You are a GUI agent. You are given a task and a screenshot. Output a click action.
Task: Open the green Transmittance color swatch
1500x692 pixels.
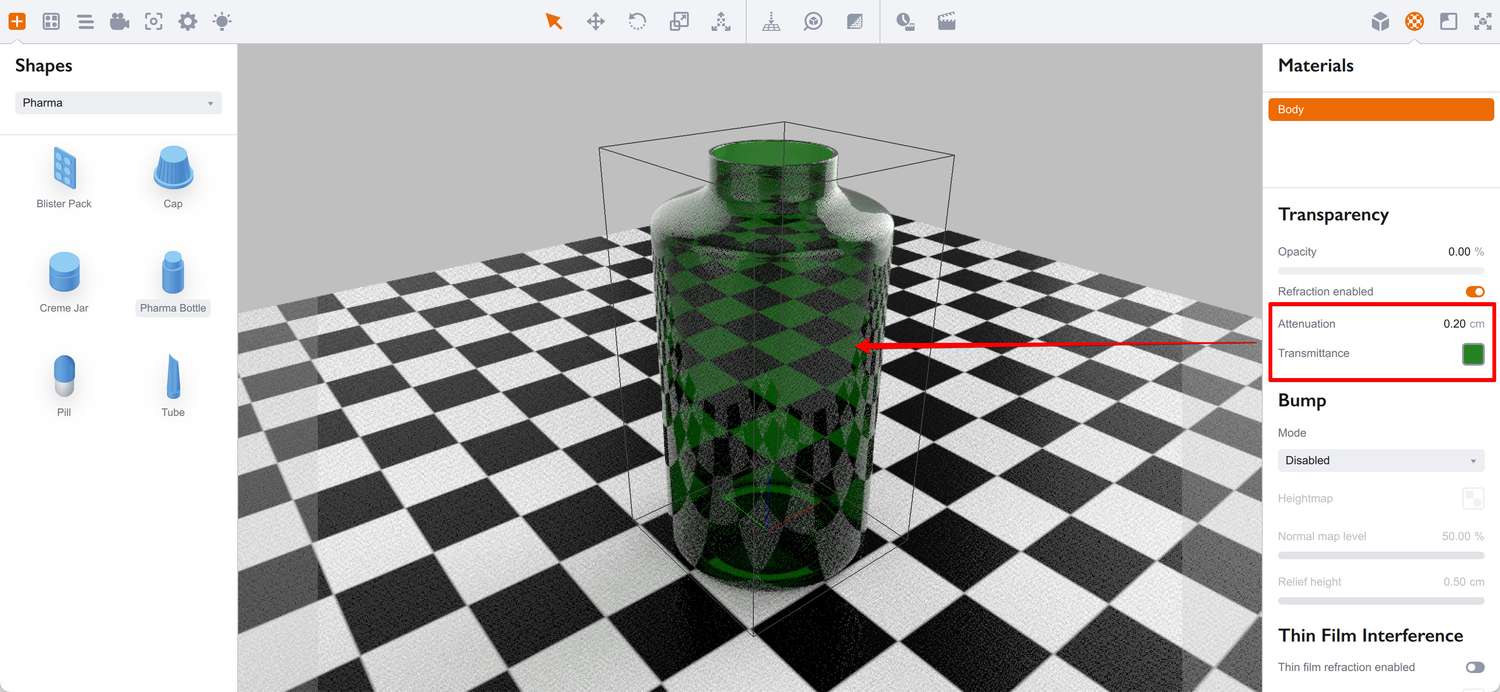click(x=1473, y=353)
